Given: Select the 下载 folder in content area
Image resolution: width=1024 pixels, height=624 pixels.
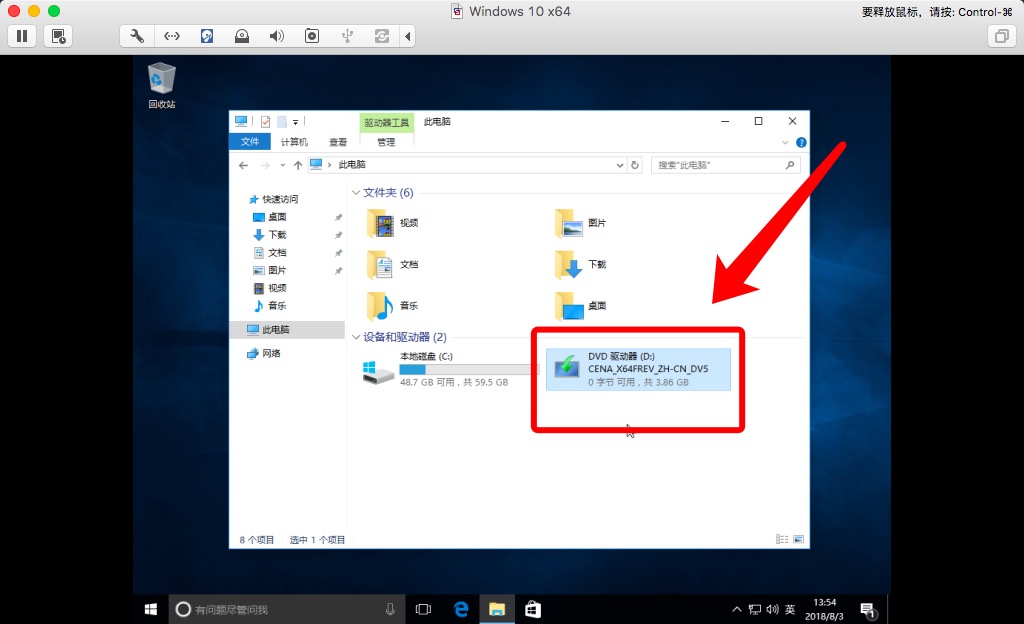Looking at the screenshot, I should point(580,264).
